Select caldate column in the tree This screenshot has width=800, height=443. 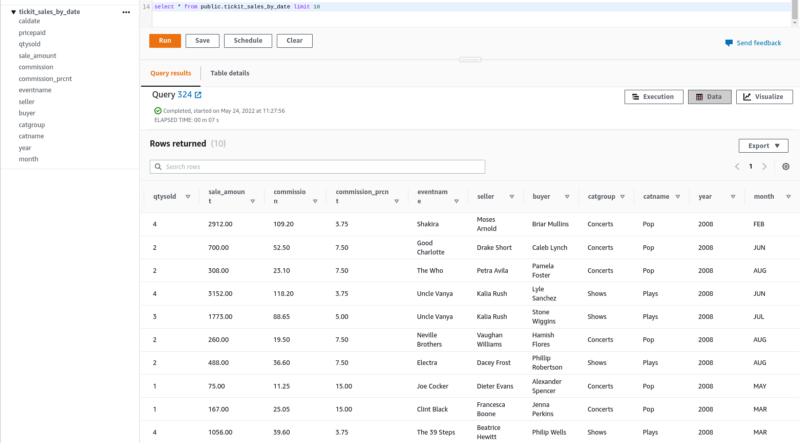tap(29, 21)
